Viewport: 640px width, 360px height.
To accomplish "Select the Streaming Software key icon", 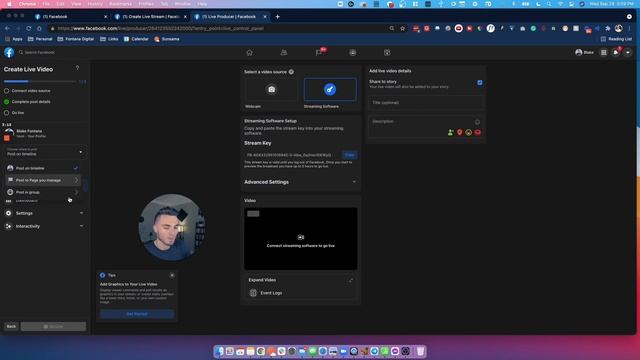I will coord(330,89).
